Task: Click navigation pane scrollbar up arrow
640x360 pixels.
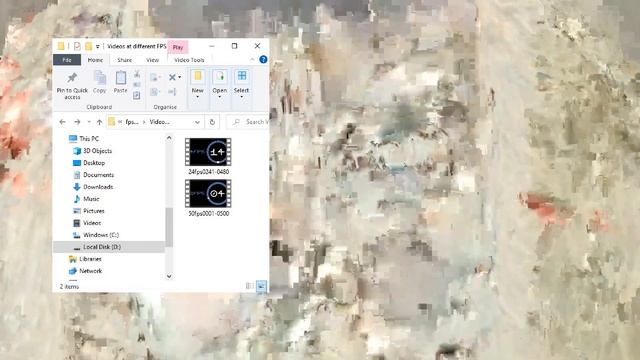Action: click(x=169, y=138)
